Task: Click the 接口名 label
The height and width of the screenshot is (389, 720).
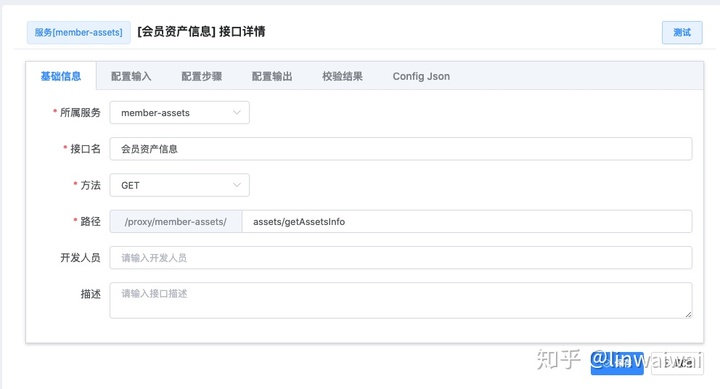Action: (85, 149)
